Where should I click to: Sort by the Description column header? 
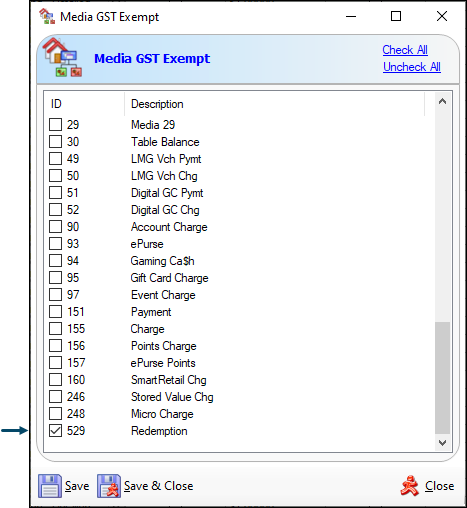pyautogui.click(x=274, y=104)
